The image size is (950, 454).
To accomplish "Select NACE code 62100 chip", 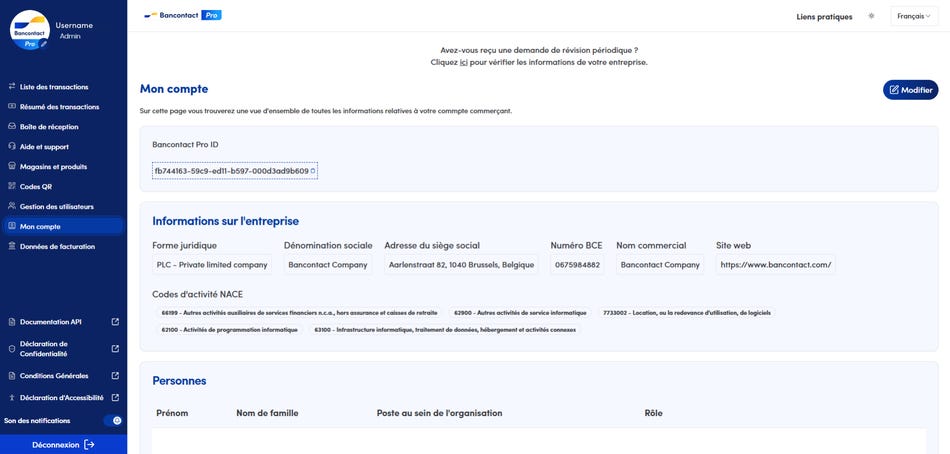I will [x=230, y=330].
